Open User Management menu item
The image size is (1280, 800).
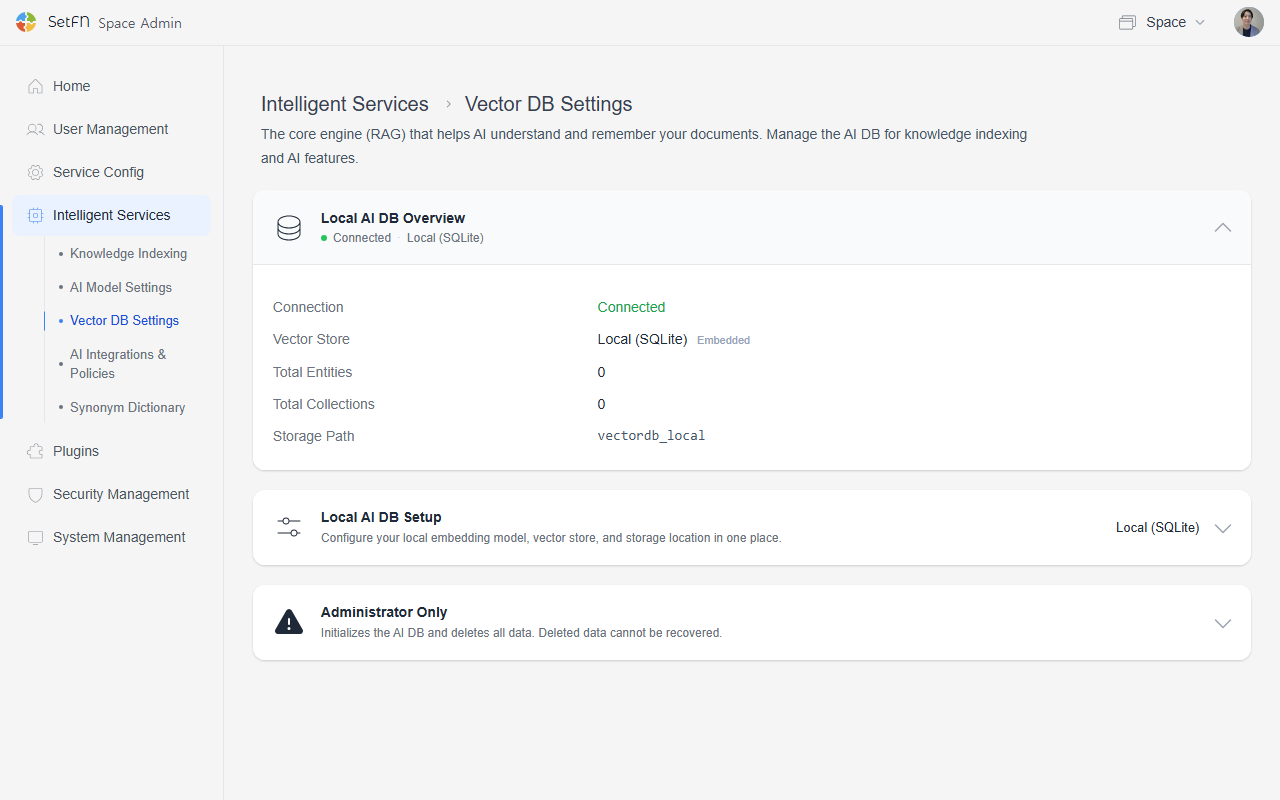(x=112, y=129)
